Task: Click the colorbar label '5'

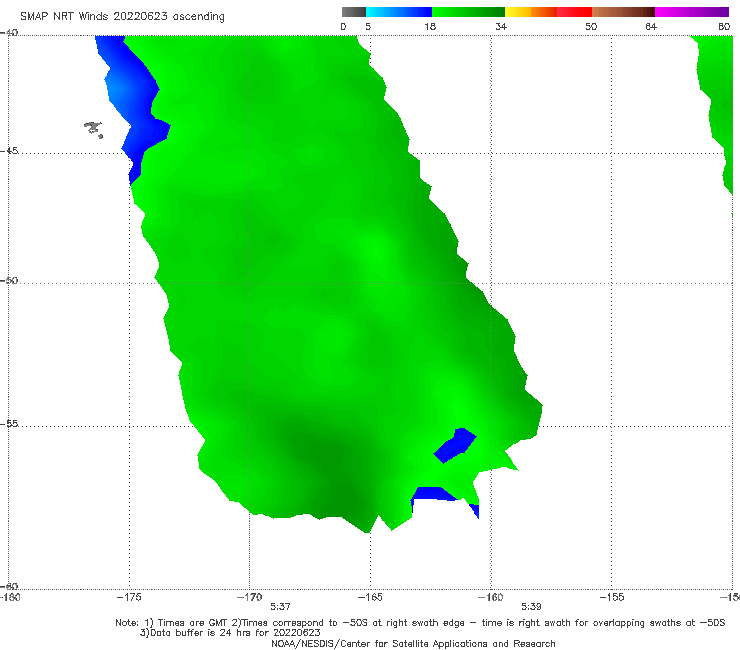Action: point(368,27)
